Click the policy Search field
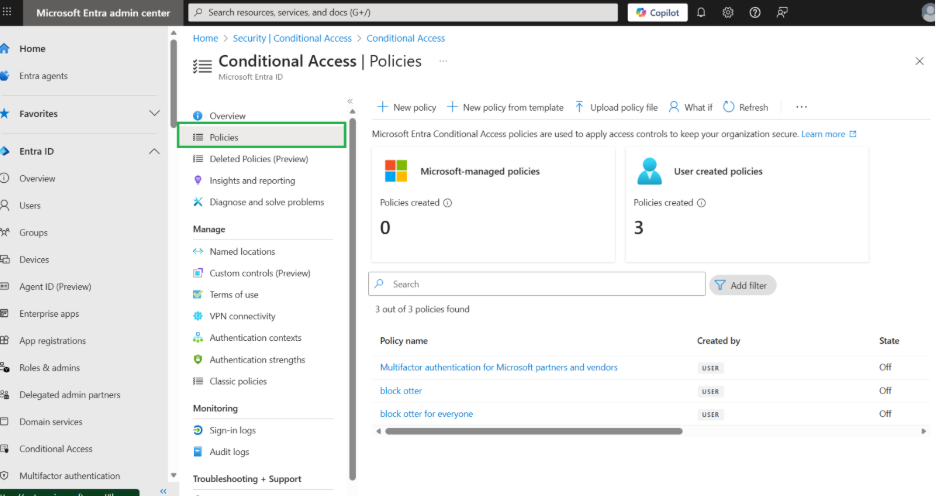Image resolution: width=936 pixels, height=496 pixels. (537, 284)
